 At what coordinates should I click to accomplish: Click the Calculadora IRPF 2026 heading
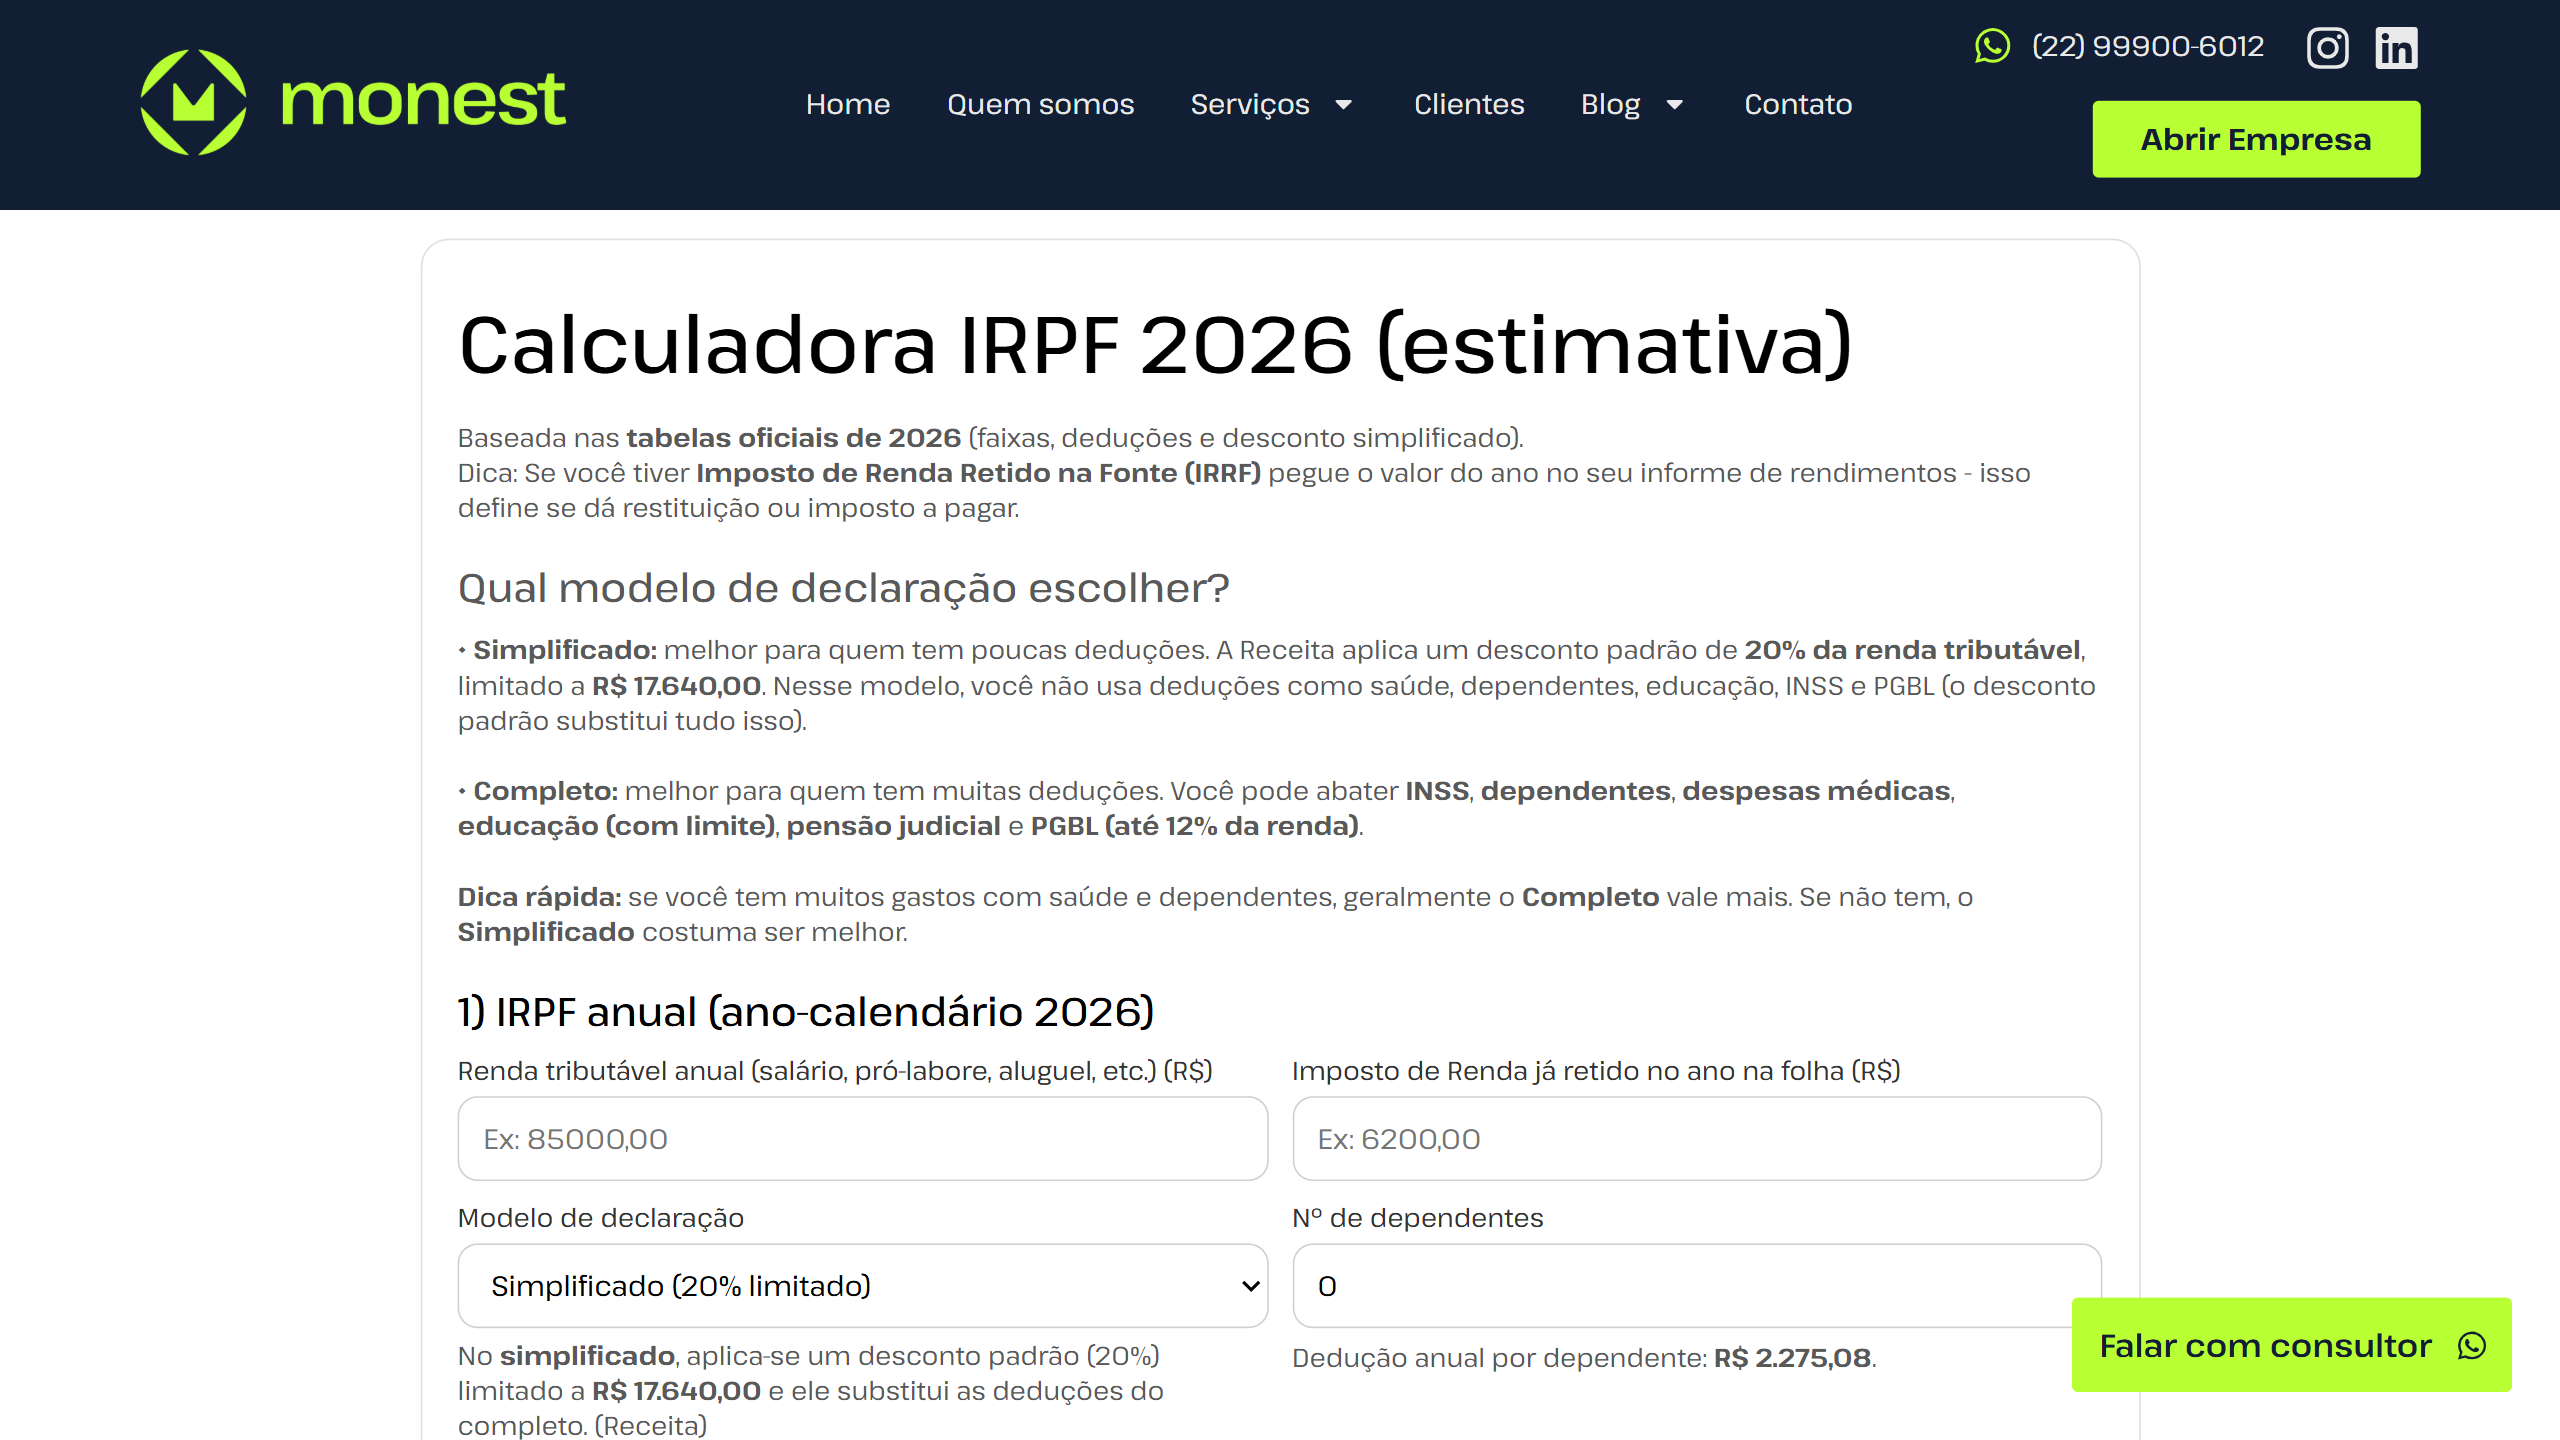tap(1156, 345)
